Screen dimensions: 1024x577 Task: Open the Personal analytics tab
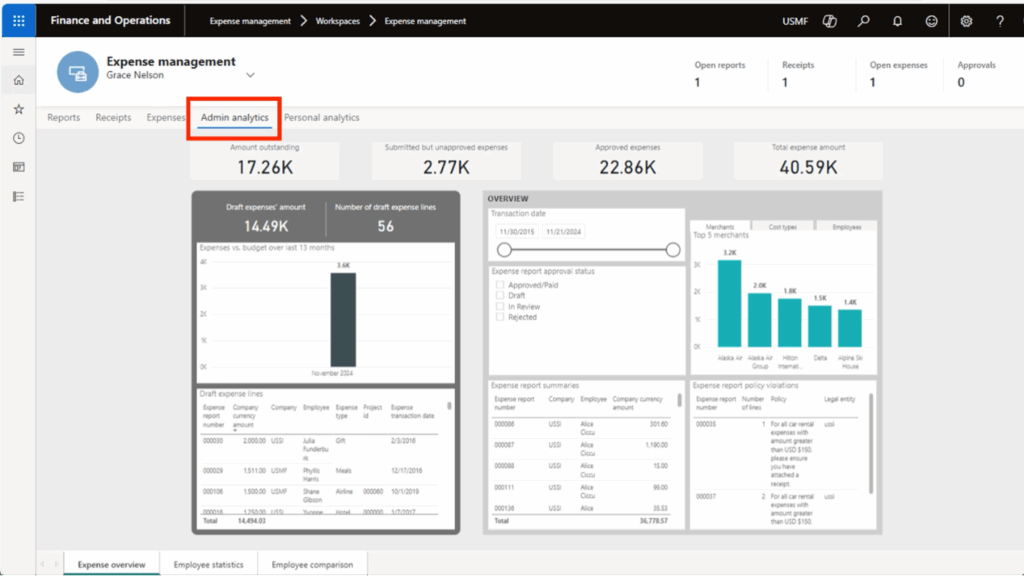click(321, 117)
